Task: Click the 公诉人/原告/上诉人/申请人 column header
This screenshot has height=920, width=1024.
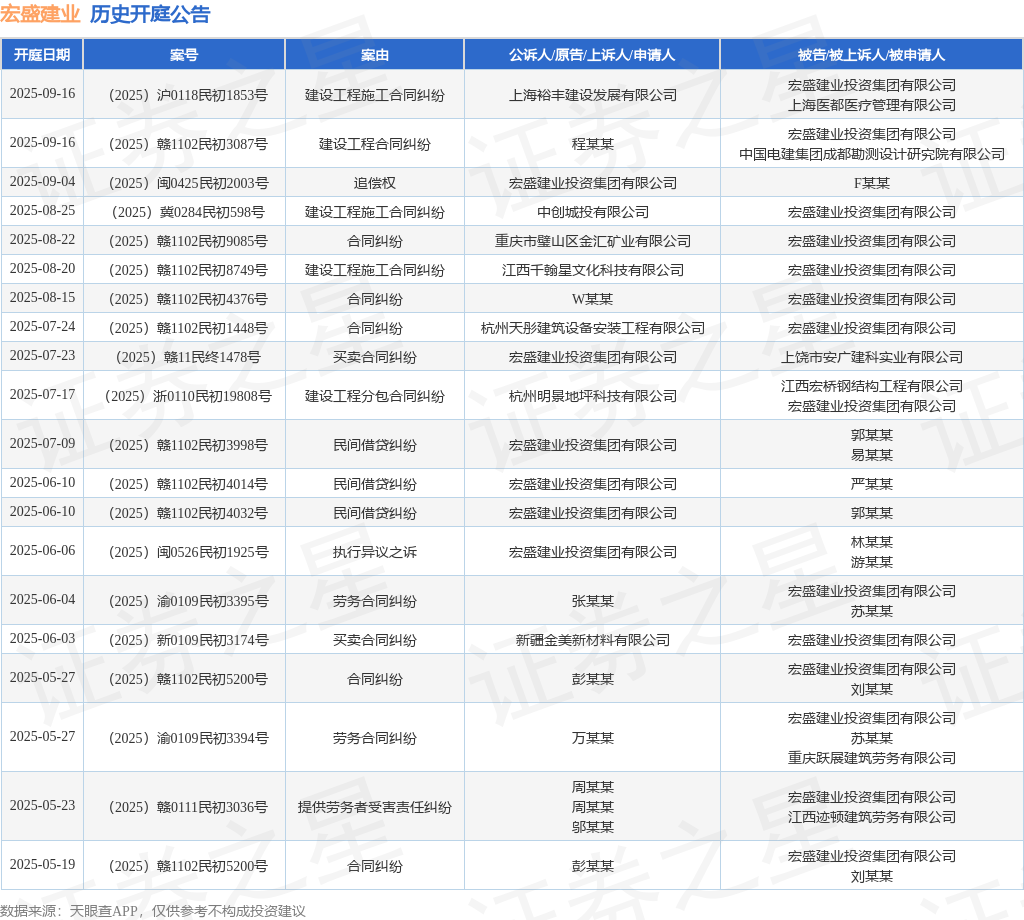Action: 592,55
